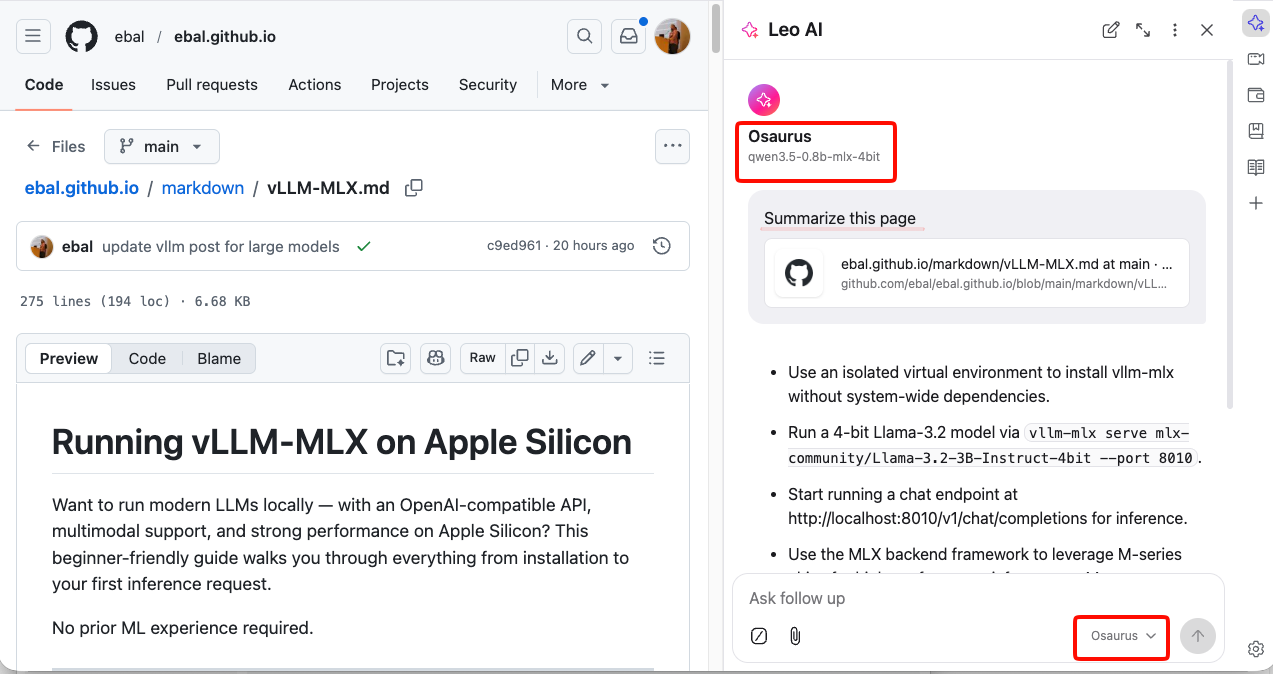Open the ebal.github.io repository link in header
This screenshot has width=1273, height=674.
[225, 37]
